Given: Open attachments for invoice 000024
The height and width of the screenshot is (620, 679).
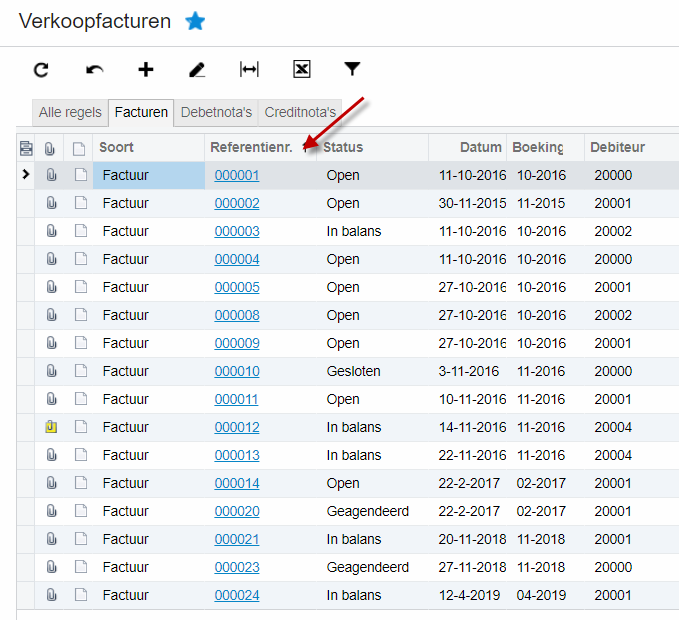Looking at the screenshot, I should 51,594.
